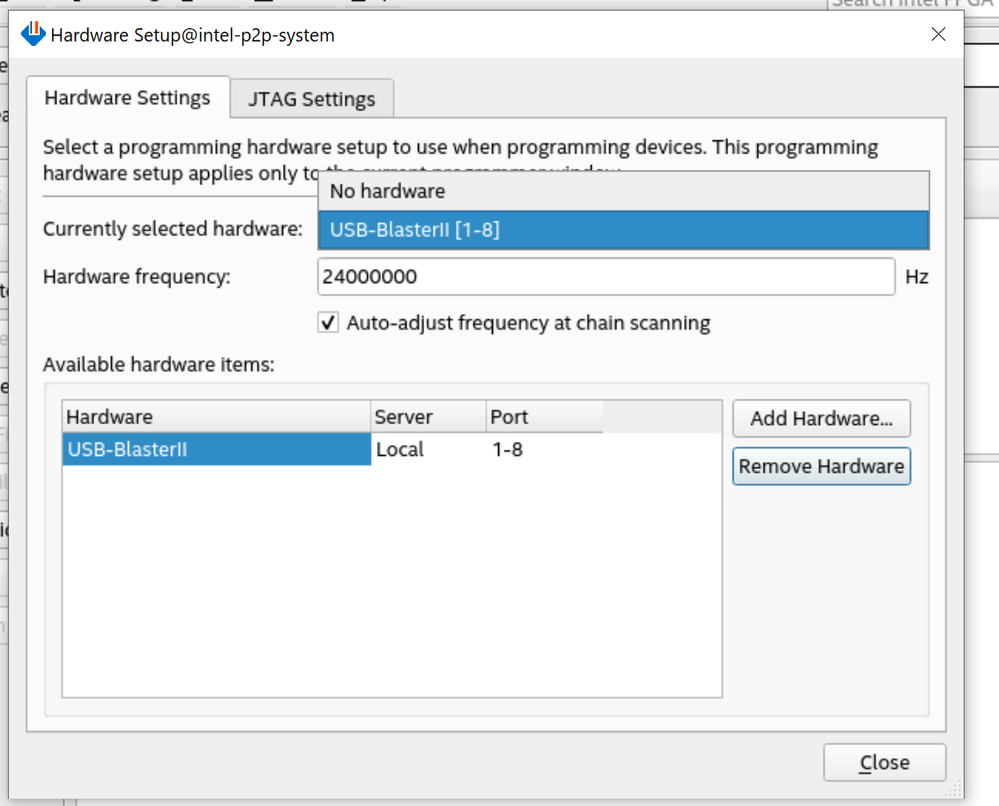This screenshot has width=999, height=806.
Task: Open the Add Hardware dialog
Action: click(821, 419)
